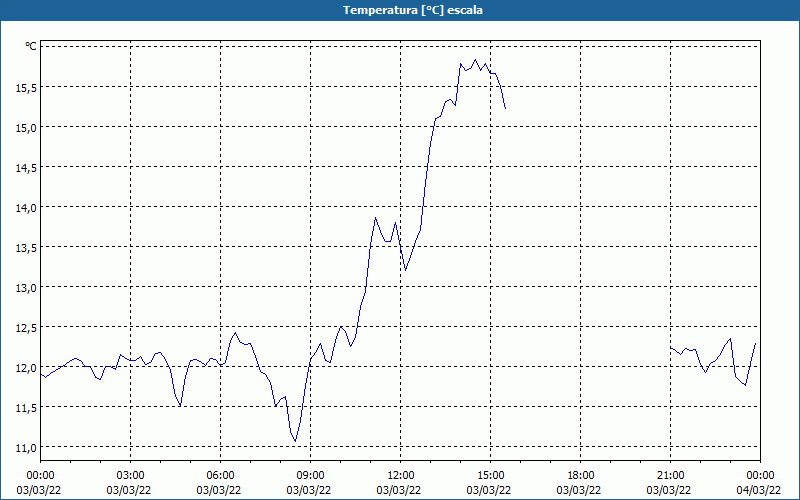The width and height of the screenshot is (800, 500).
Task: Pick the 18:00 time tick label
Action: pyautogui.click(x=581, y=476)
